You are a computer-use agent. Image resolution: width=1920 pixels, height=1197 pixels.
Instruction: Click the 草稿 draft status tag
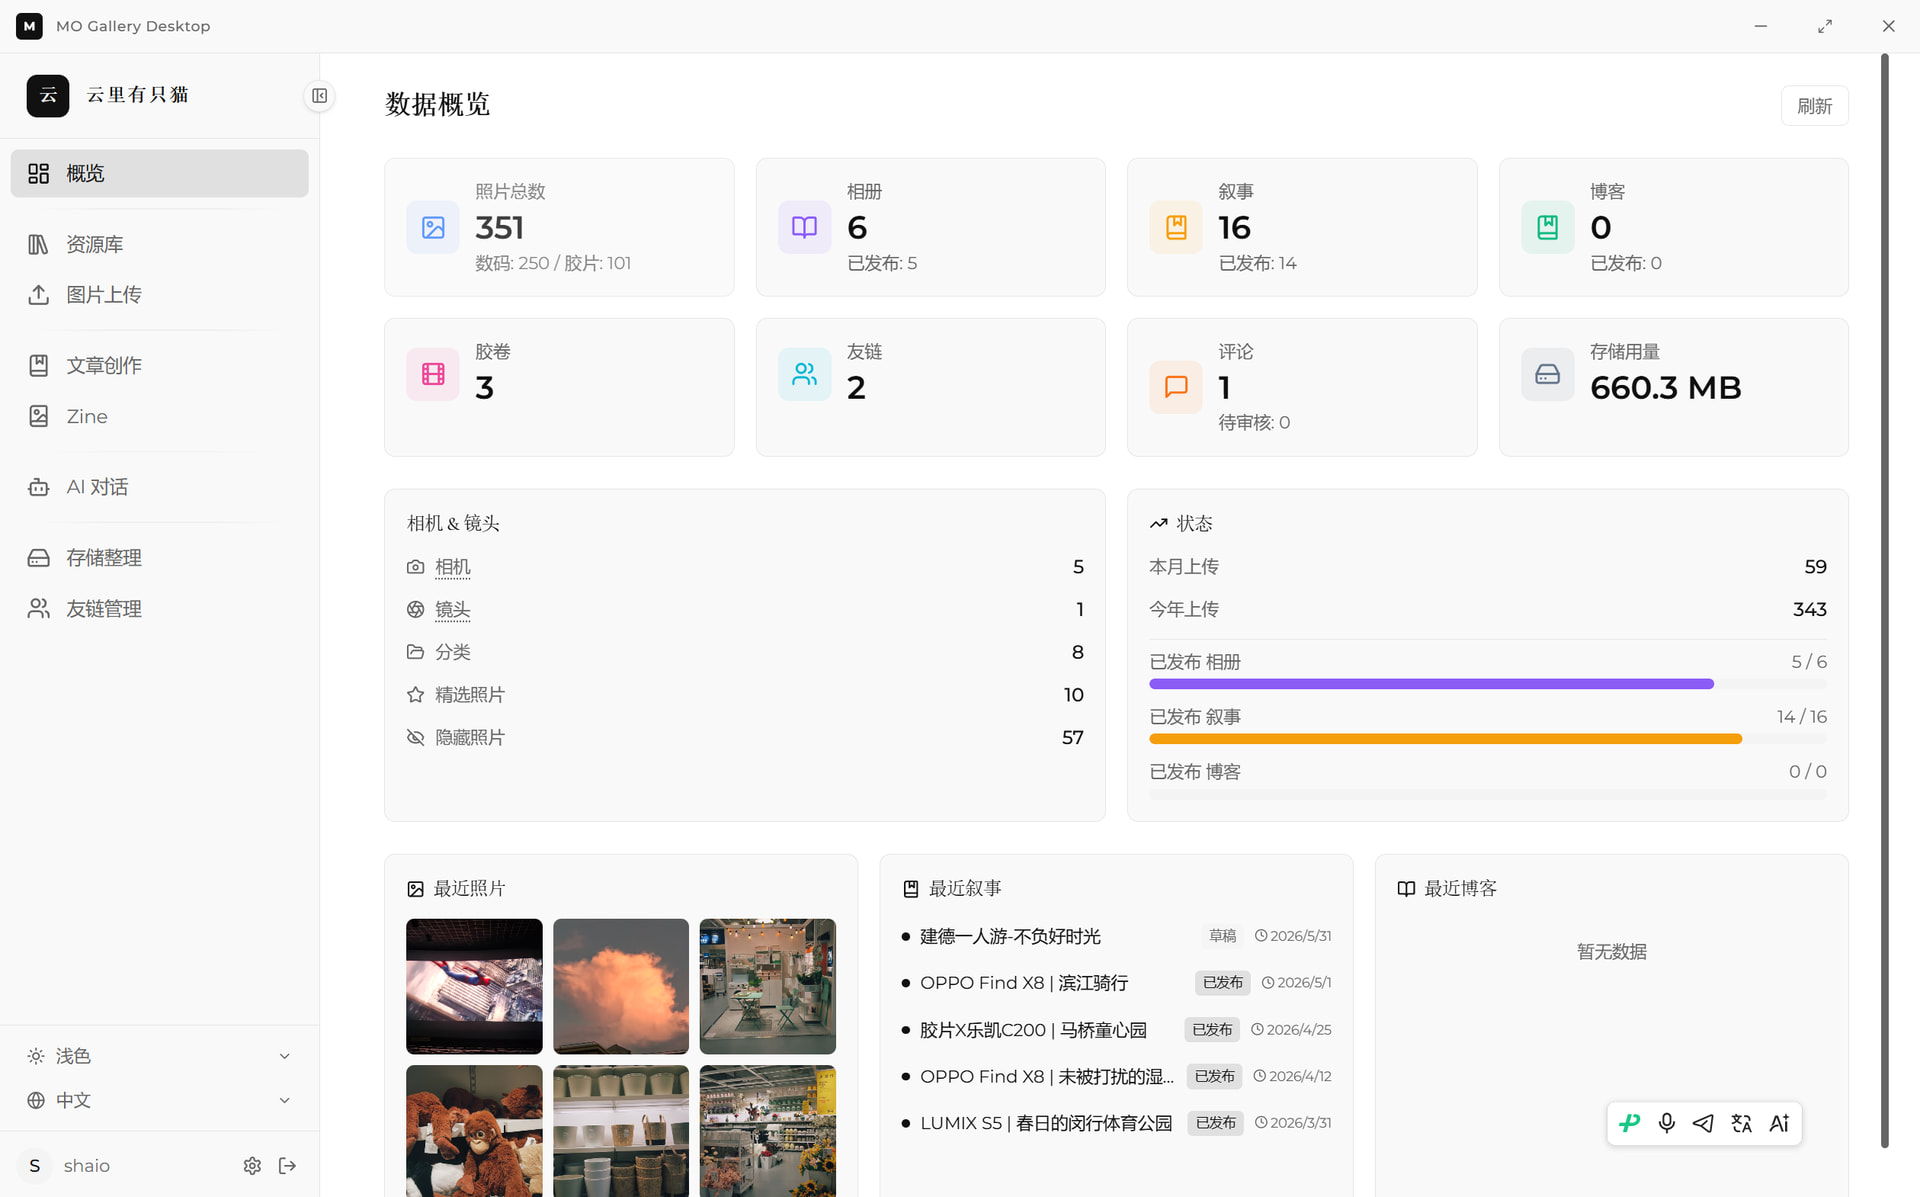[x=1222, y=936]
